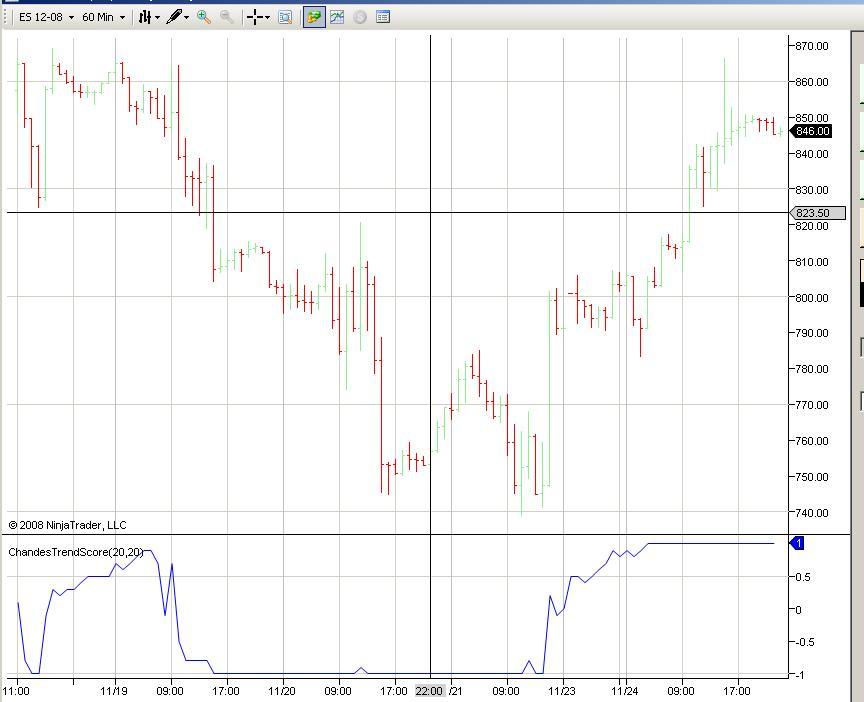
Task: Click the greyed circular strategies icon
Action: tap(360, 17)
